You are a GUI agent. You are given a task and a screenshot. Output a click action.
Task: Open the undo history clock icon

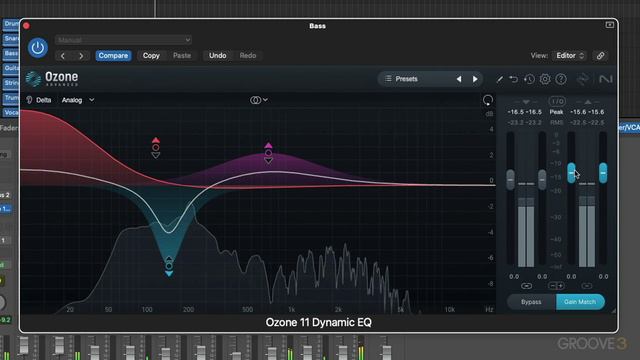[x=529, y=79]
